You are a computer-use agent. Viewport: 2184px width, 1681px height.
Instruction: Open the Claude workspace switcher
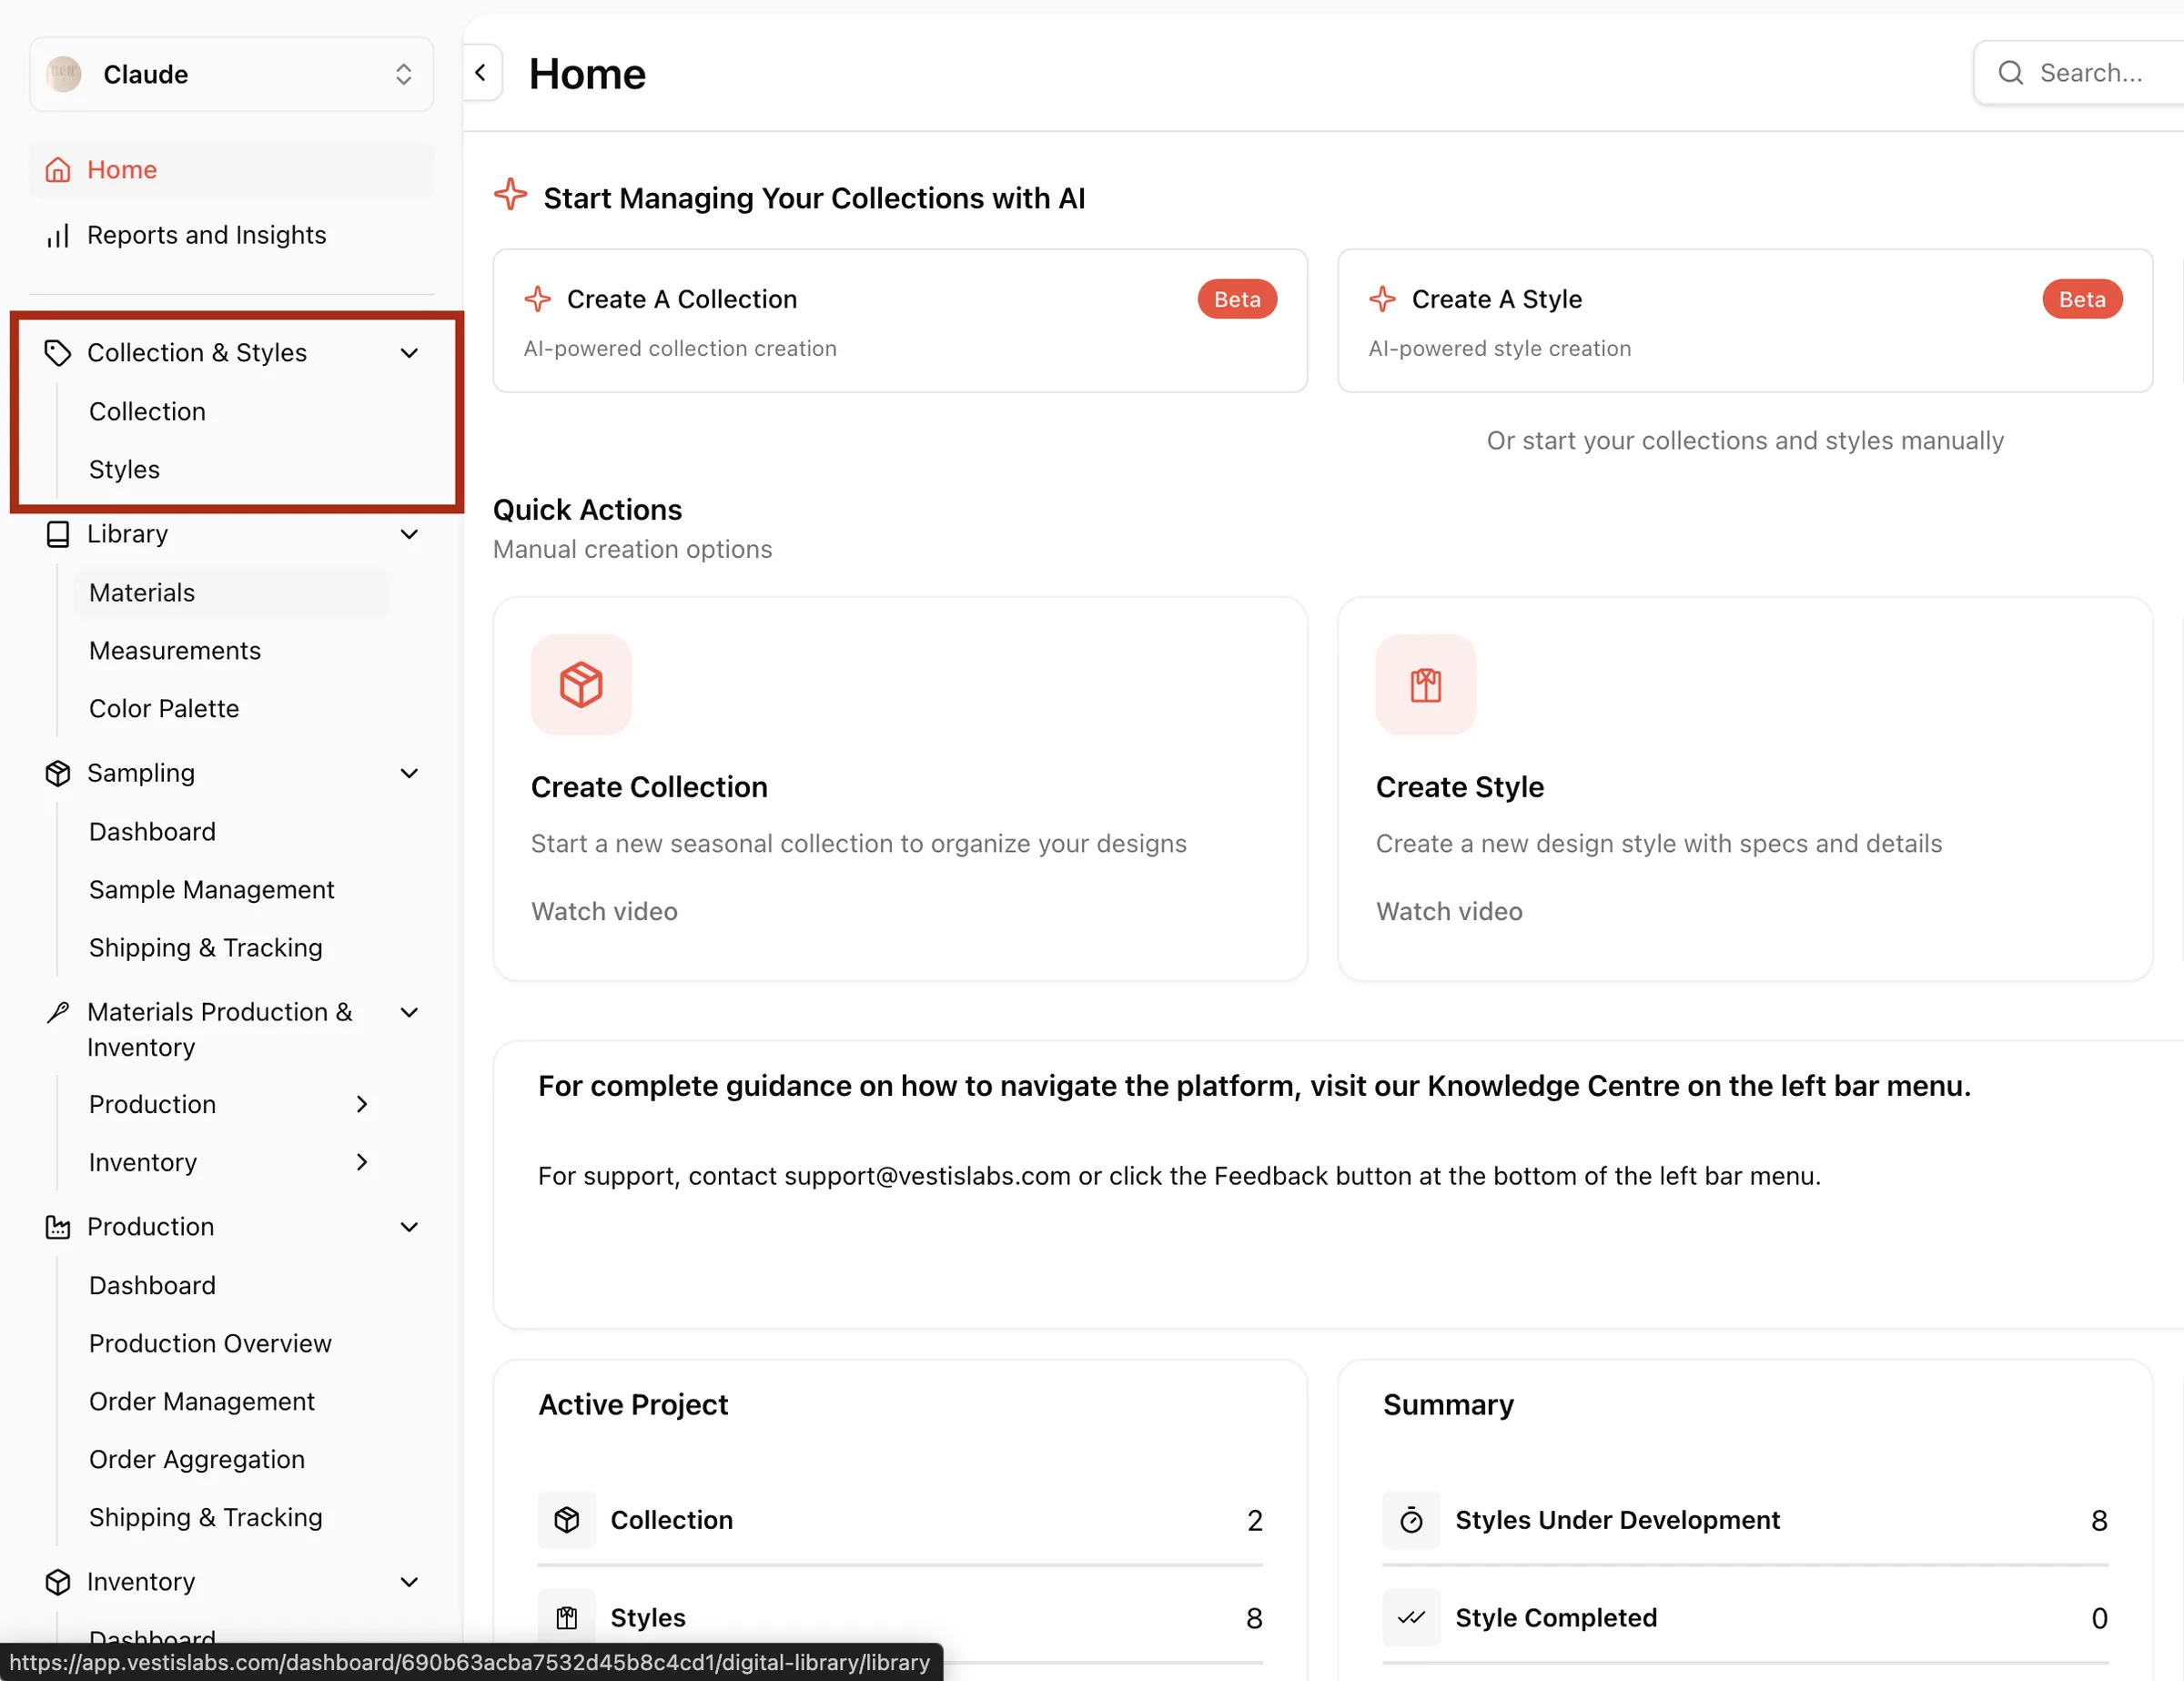point(232,75)
